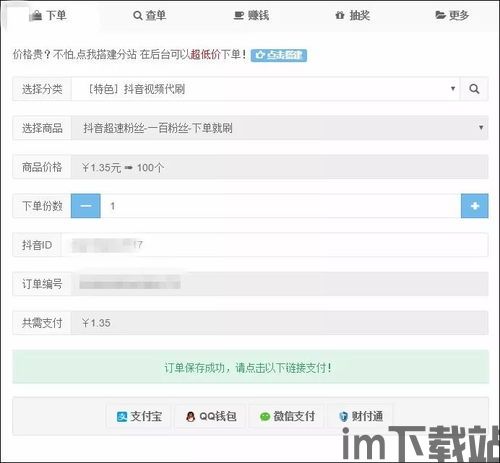The image size is (500, 463).
Task: Go to the 抽奖 tab
Action: [353, 16]
